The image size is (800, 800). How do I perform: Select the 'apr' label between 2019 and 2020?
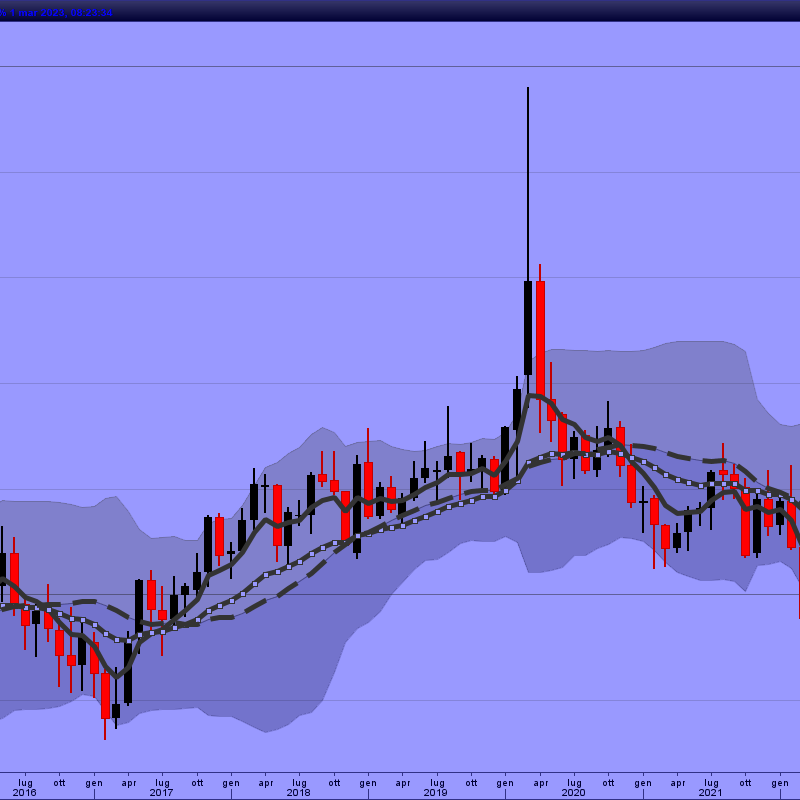click(x=540, y=782)
